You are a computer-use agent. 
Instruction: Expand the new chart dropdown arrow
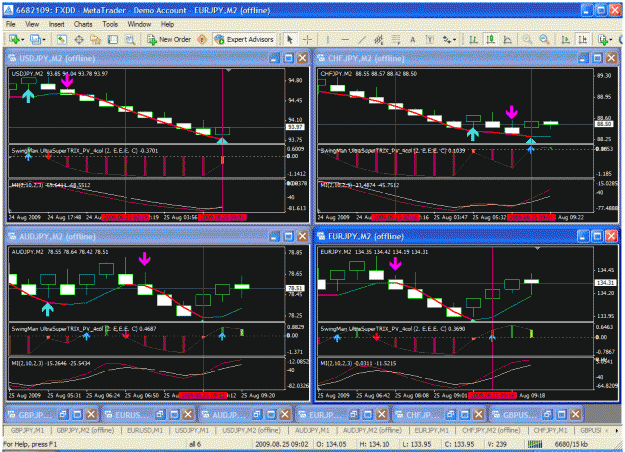click(x=22, y=39)
